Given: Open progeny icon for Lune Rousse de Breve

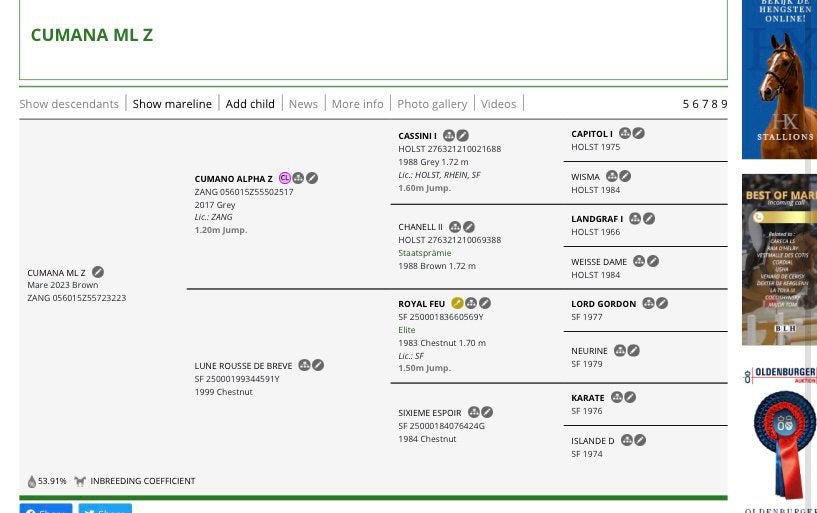Looking at the screenshot, I should 304,365.
